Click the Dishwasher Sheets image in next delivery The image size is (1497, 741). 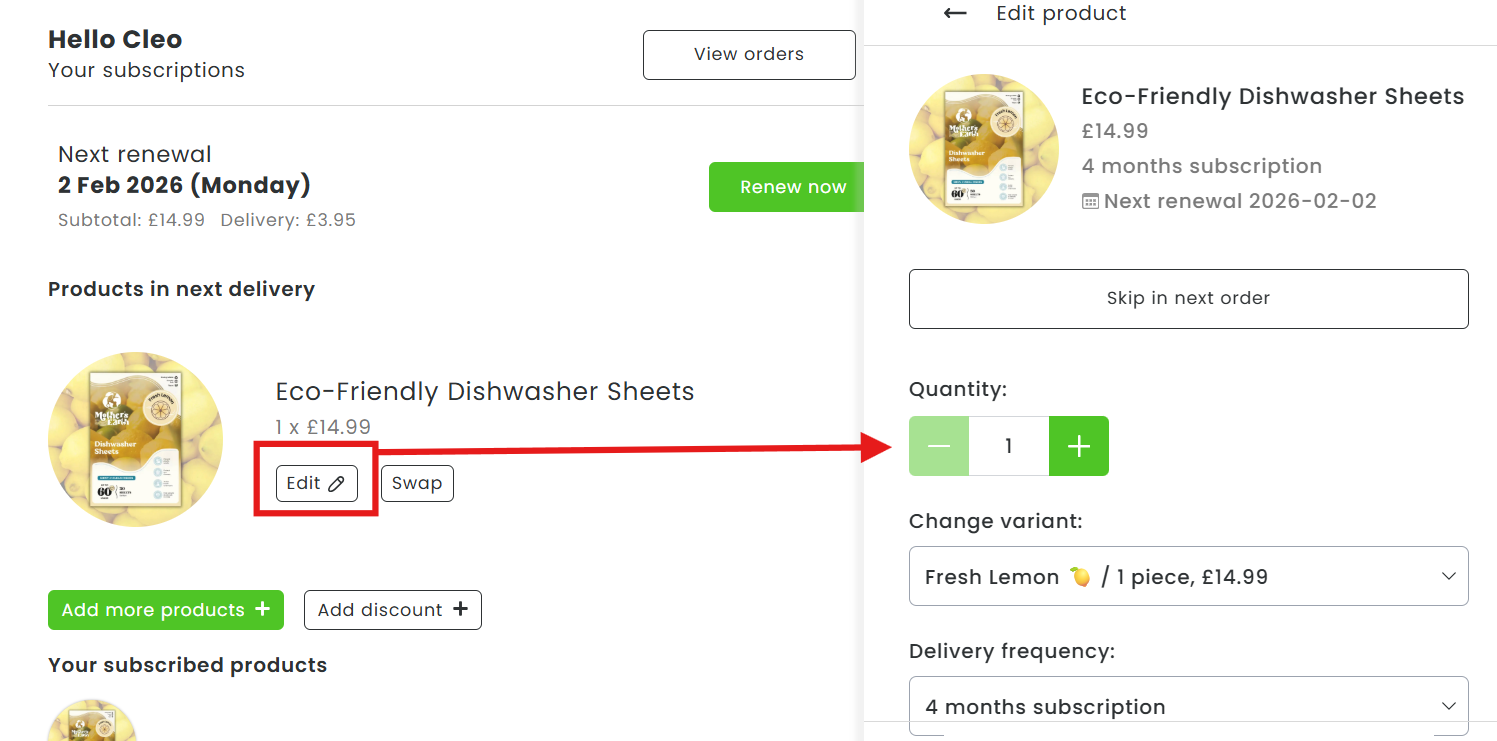click(x=135, y=439)
